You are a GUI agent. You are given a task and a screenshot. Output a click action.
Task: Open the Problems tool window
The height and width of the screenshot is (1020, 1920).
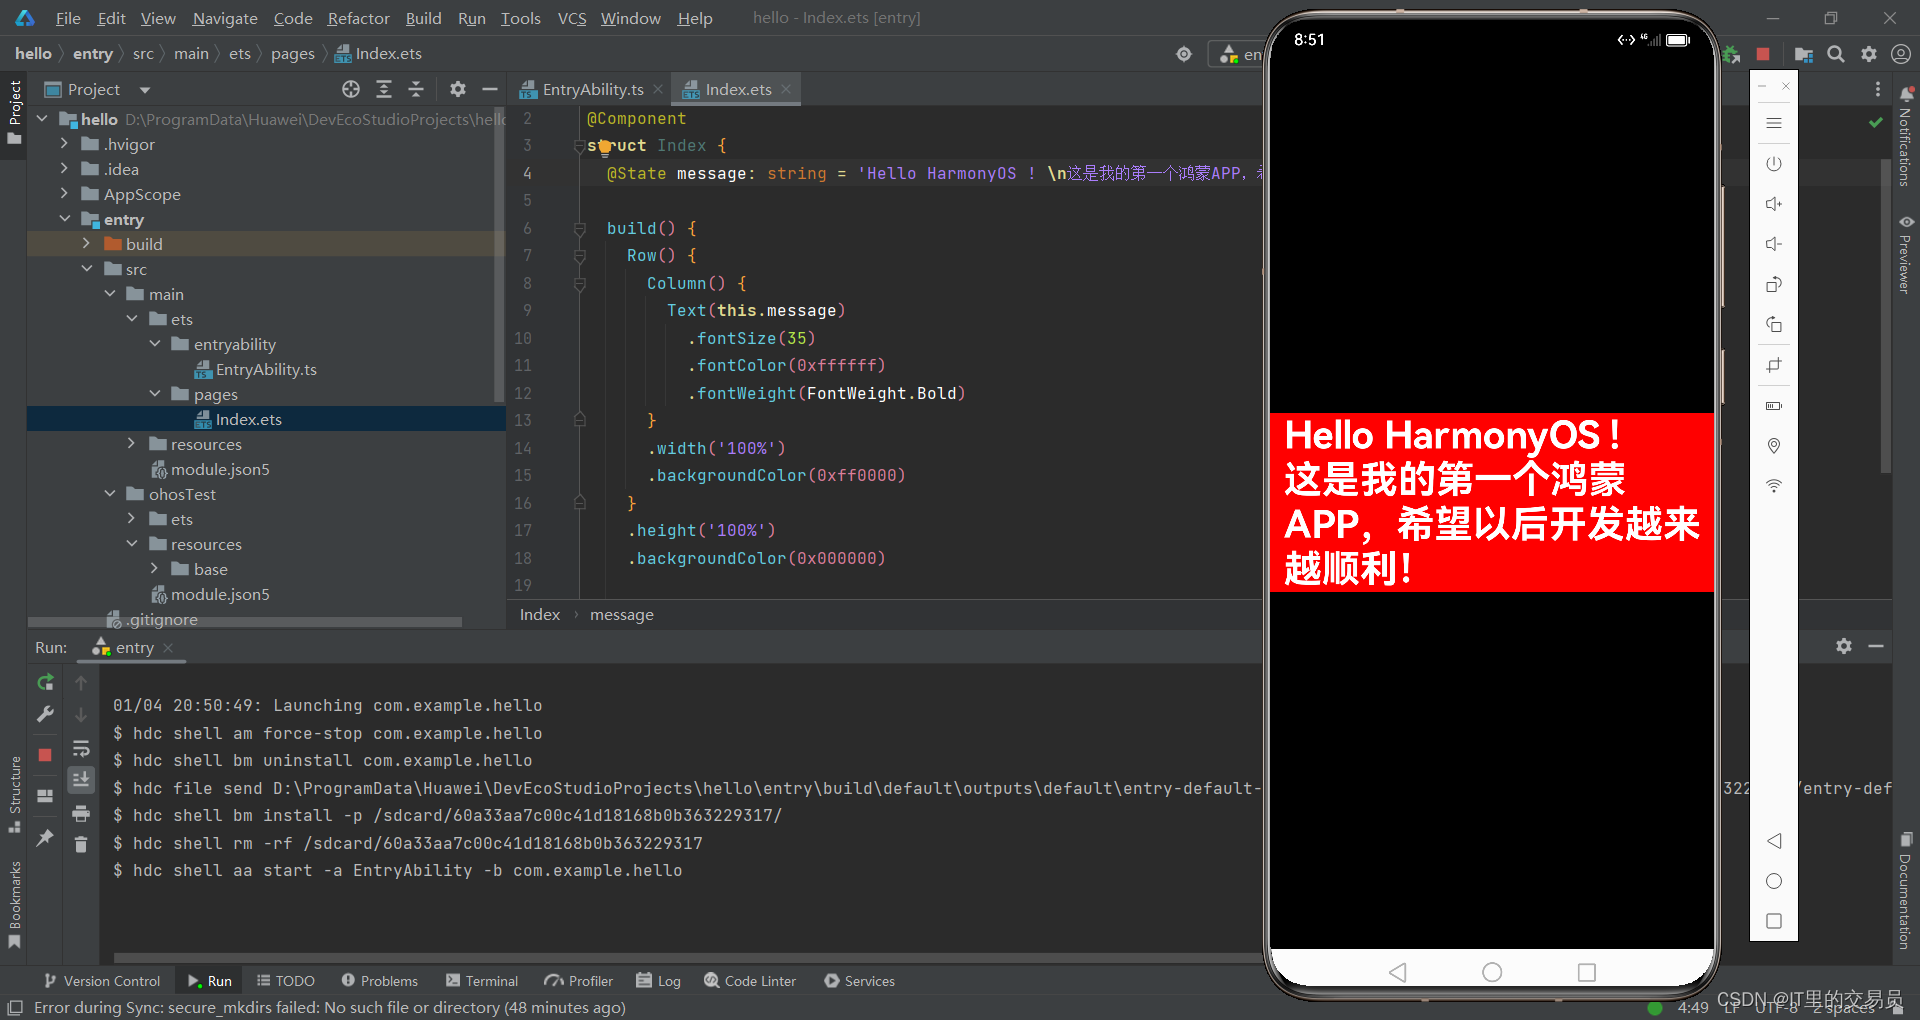click(x=380, y=981)
